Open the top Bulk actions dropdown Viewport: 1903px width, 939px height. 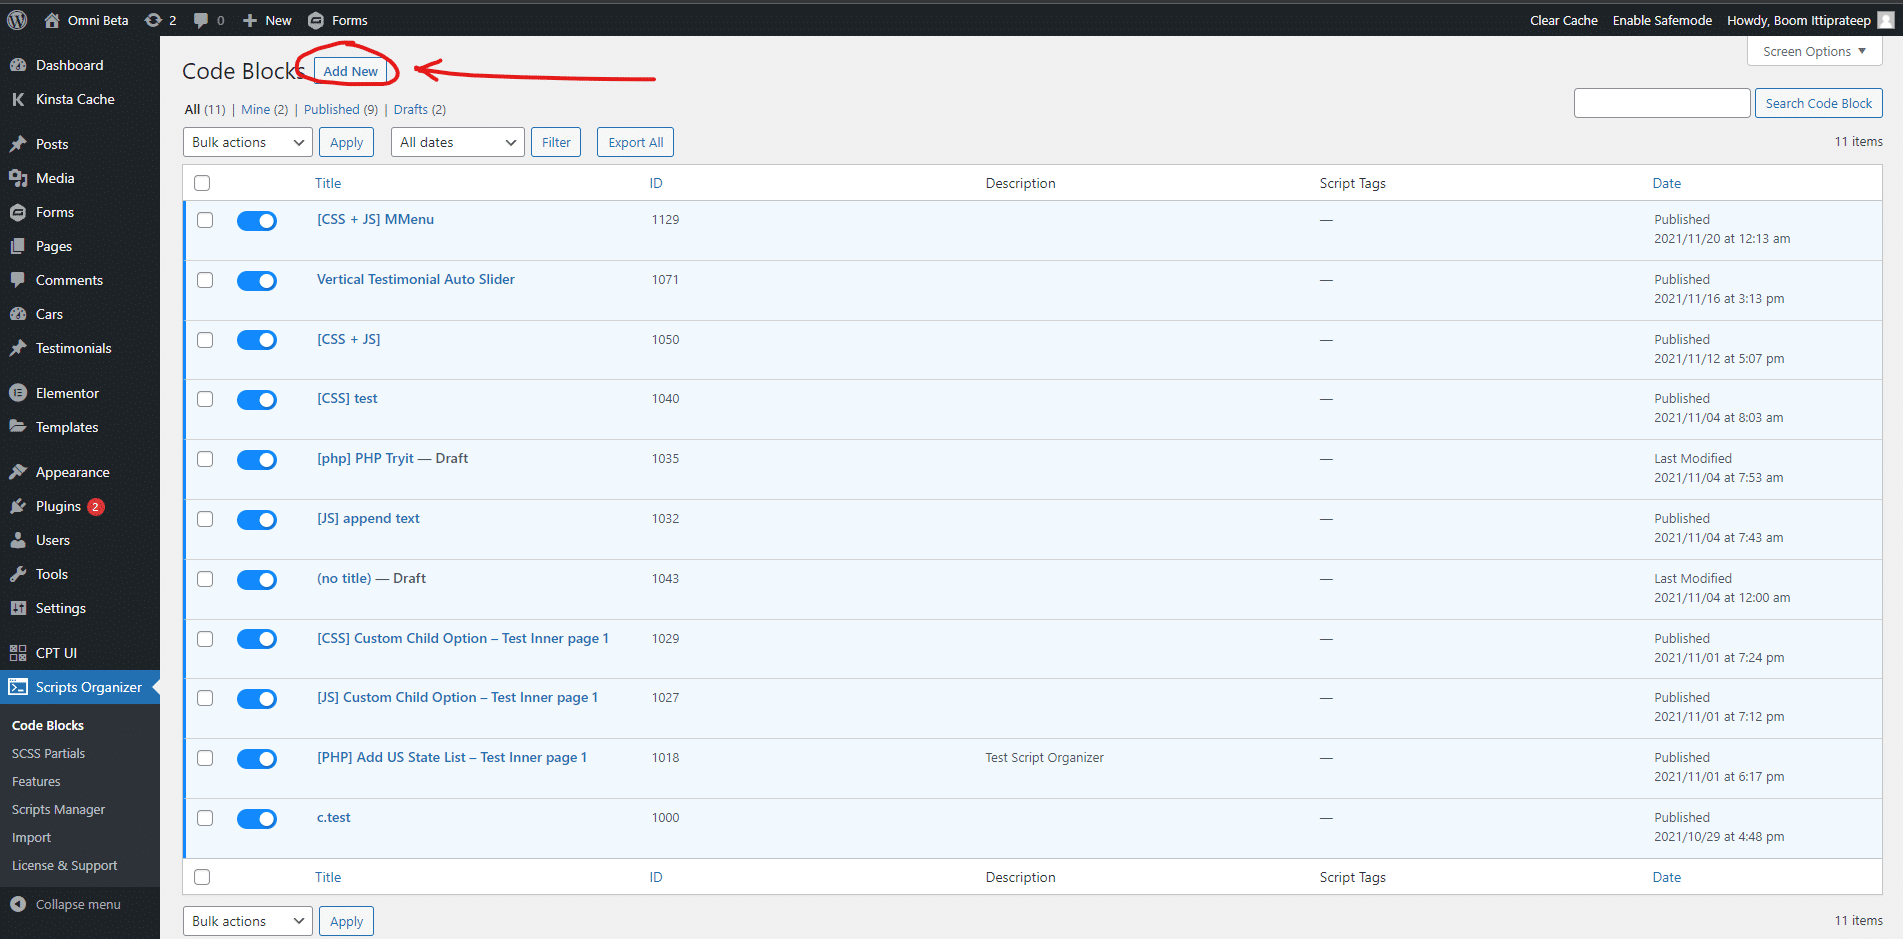tap(247, 142)
